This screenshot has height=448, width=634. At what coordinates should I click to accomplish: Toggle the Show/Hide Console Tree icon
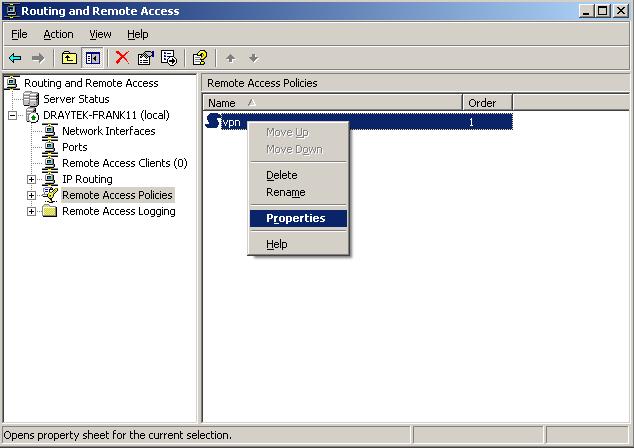pos(93,58)
